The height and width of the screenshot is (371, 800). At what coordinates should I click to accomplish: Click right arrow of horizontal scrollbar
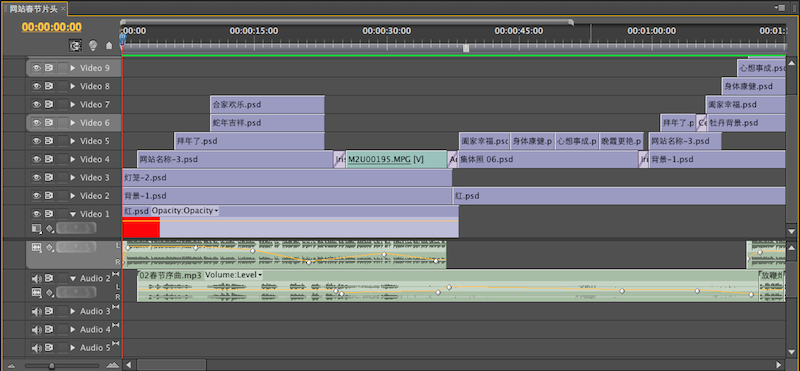click(779, 365)
